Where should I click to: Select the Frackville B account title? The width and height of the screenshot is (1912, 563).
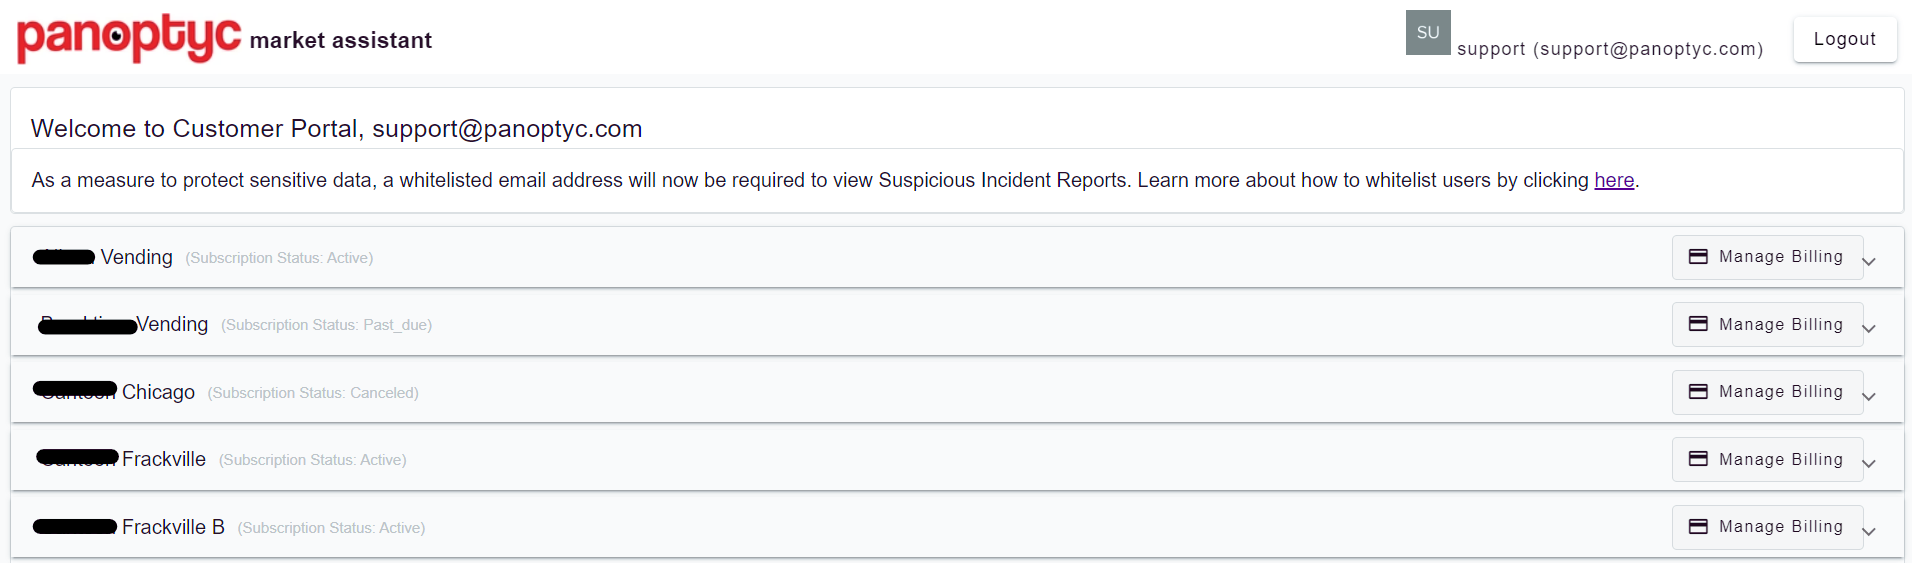(129, 527)
